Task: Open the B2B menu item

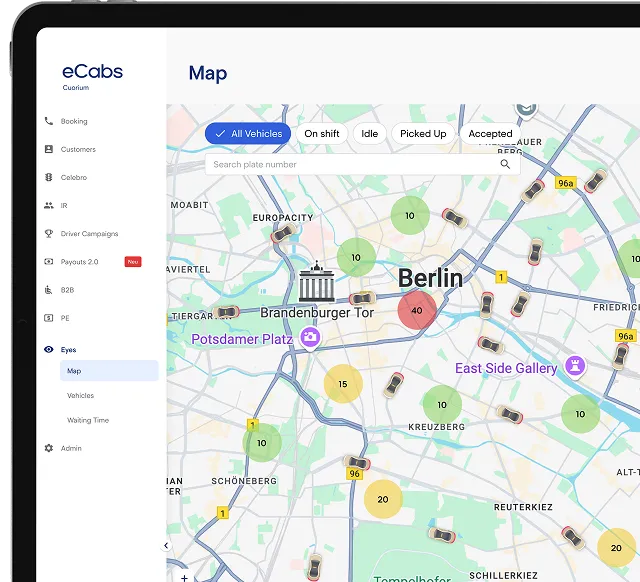Action: (x=67, y=290)
